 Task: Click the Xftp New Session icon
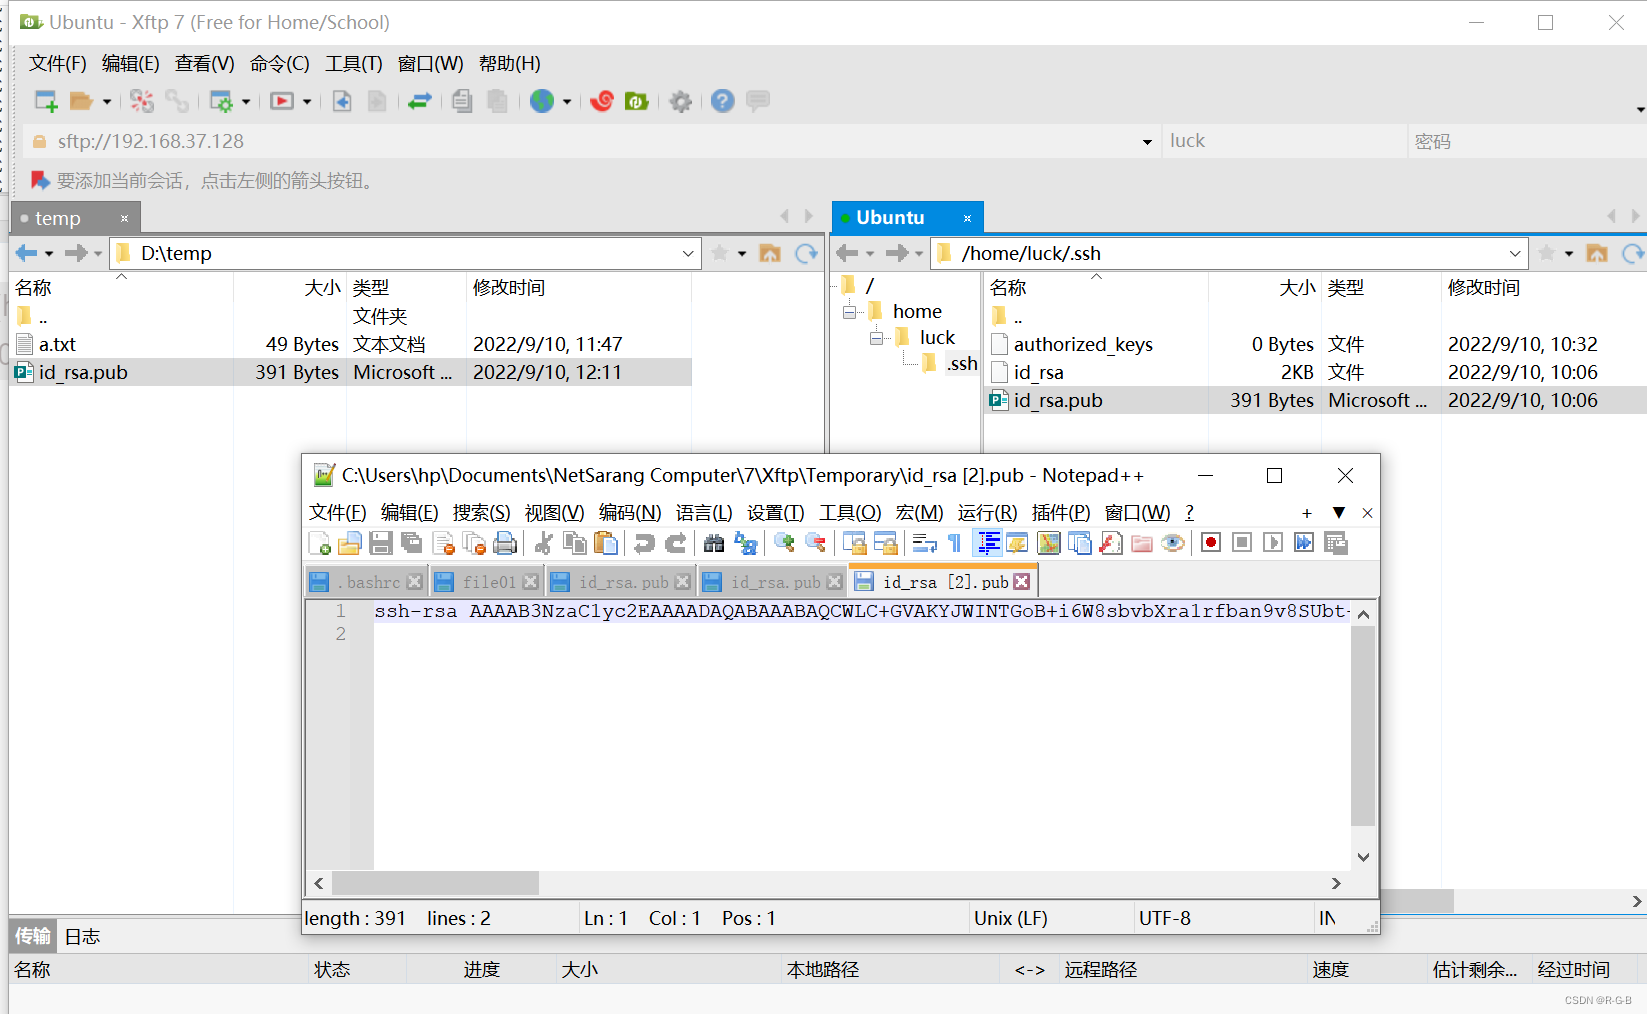(x=46, y=101)
